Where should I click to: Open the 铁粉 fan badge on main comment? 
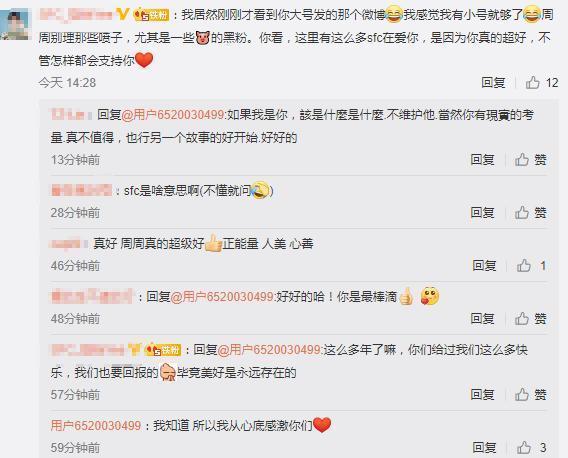[x=151, y=15]
